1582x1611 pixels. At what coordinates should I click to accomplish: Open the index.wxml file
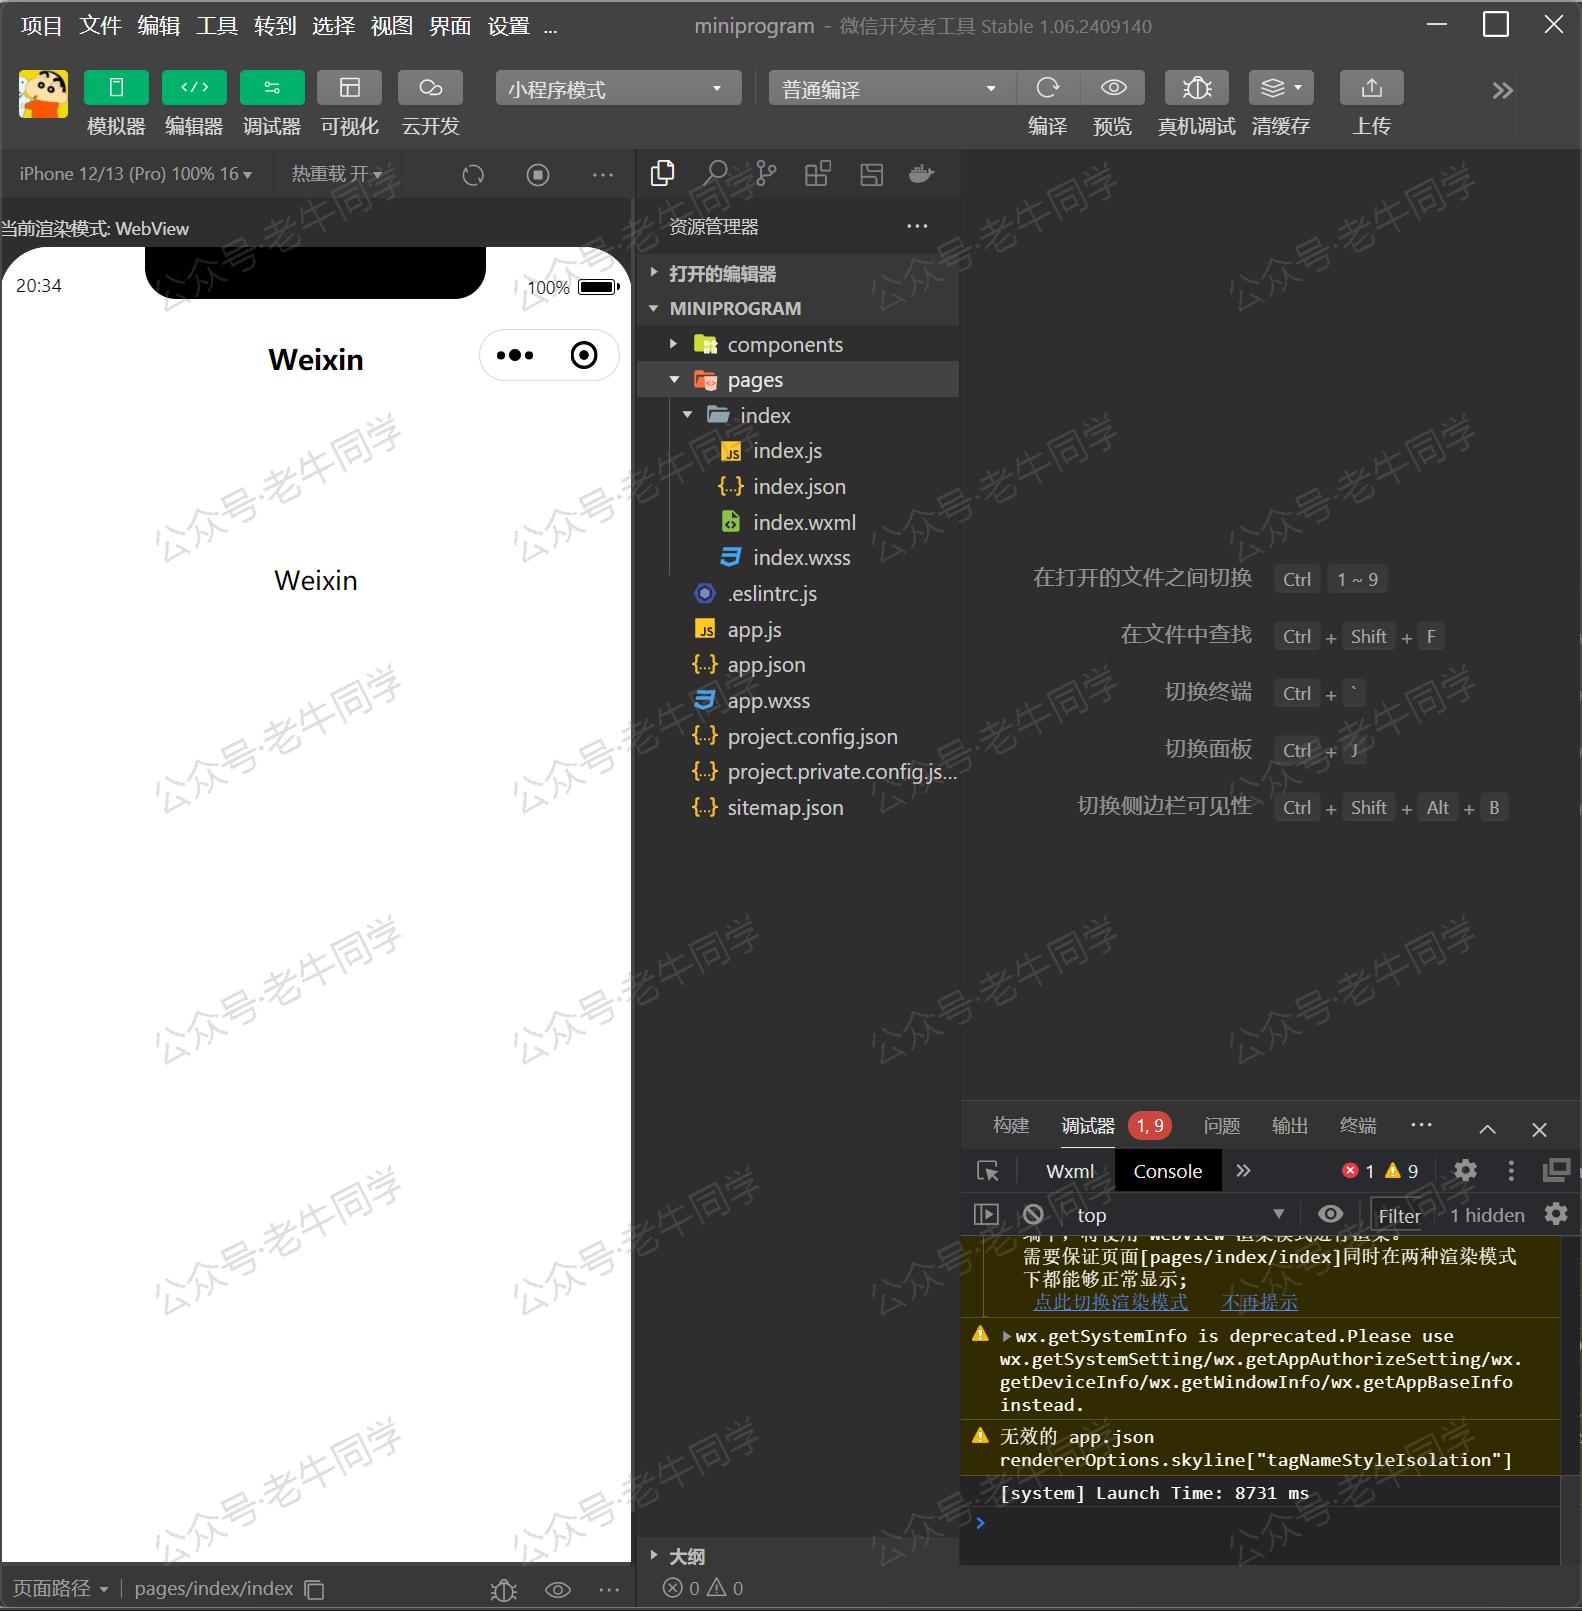pos(798,522)
